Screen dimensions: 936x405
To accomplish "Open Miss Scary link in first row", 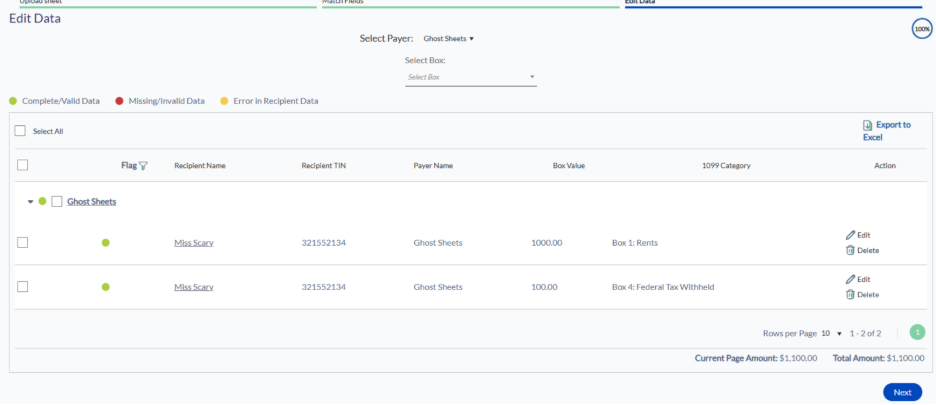I will [x=193, y=243].
